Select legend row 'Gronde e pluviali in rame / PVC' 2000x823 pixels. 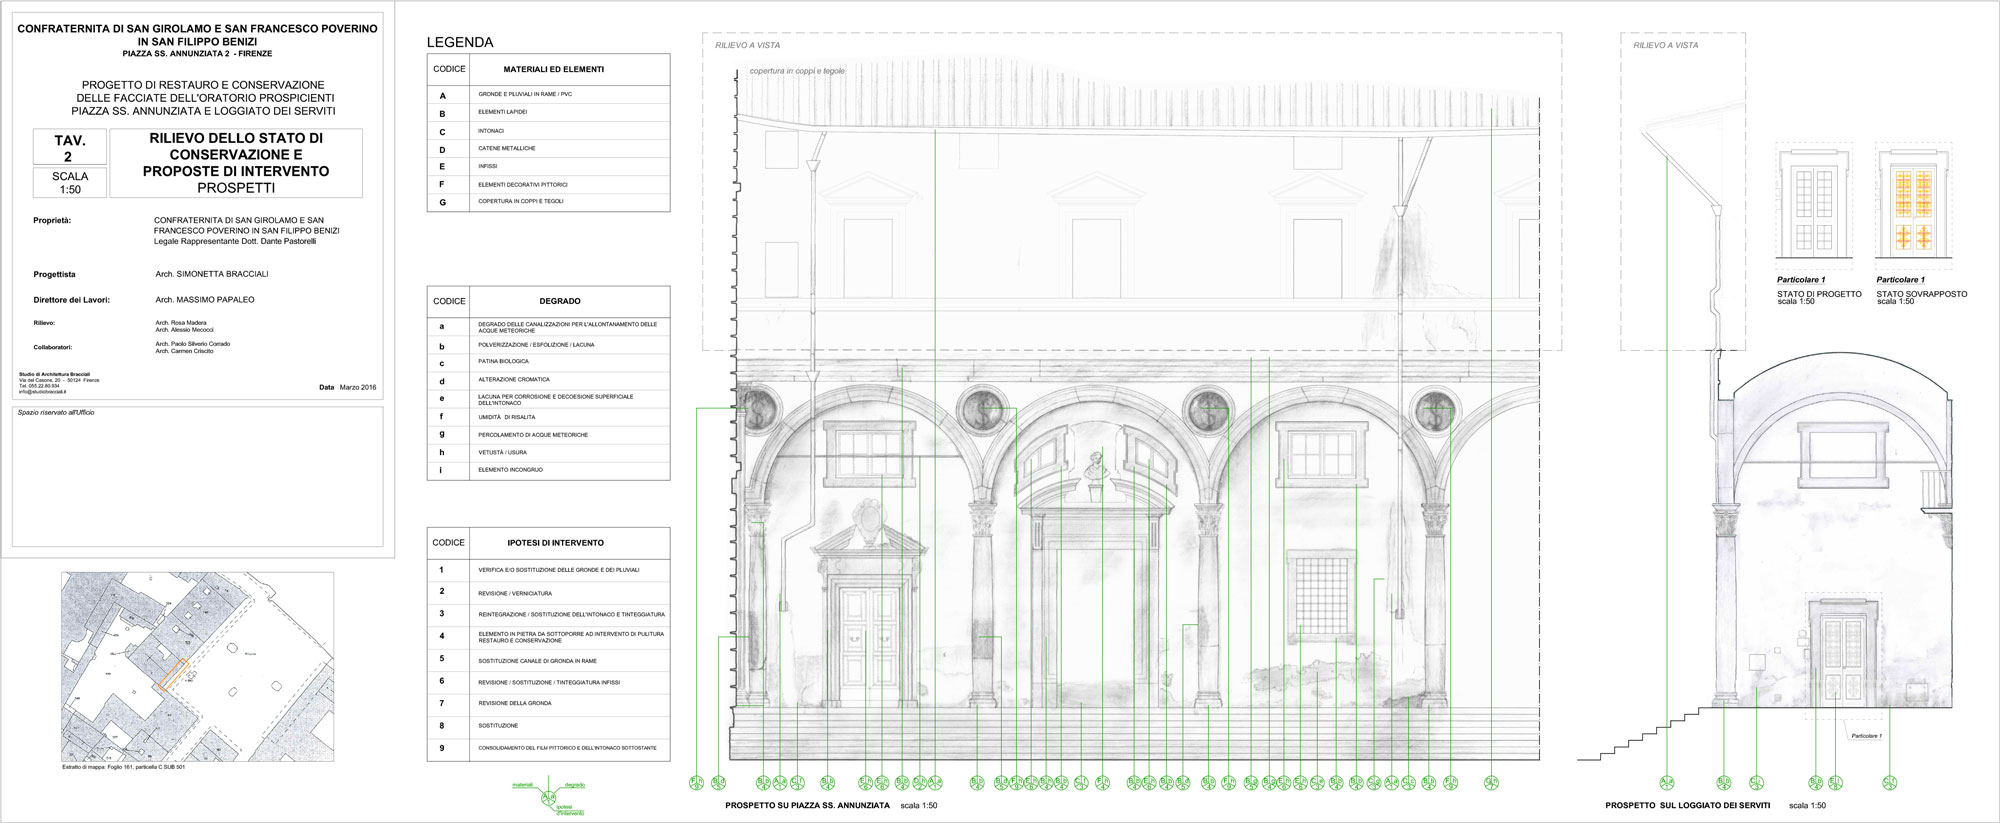[x=548, y=94]
